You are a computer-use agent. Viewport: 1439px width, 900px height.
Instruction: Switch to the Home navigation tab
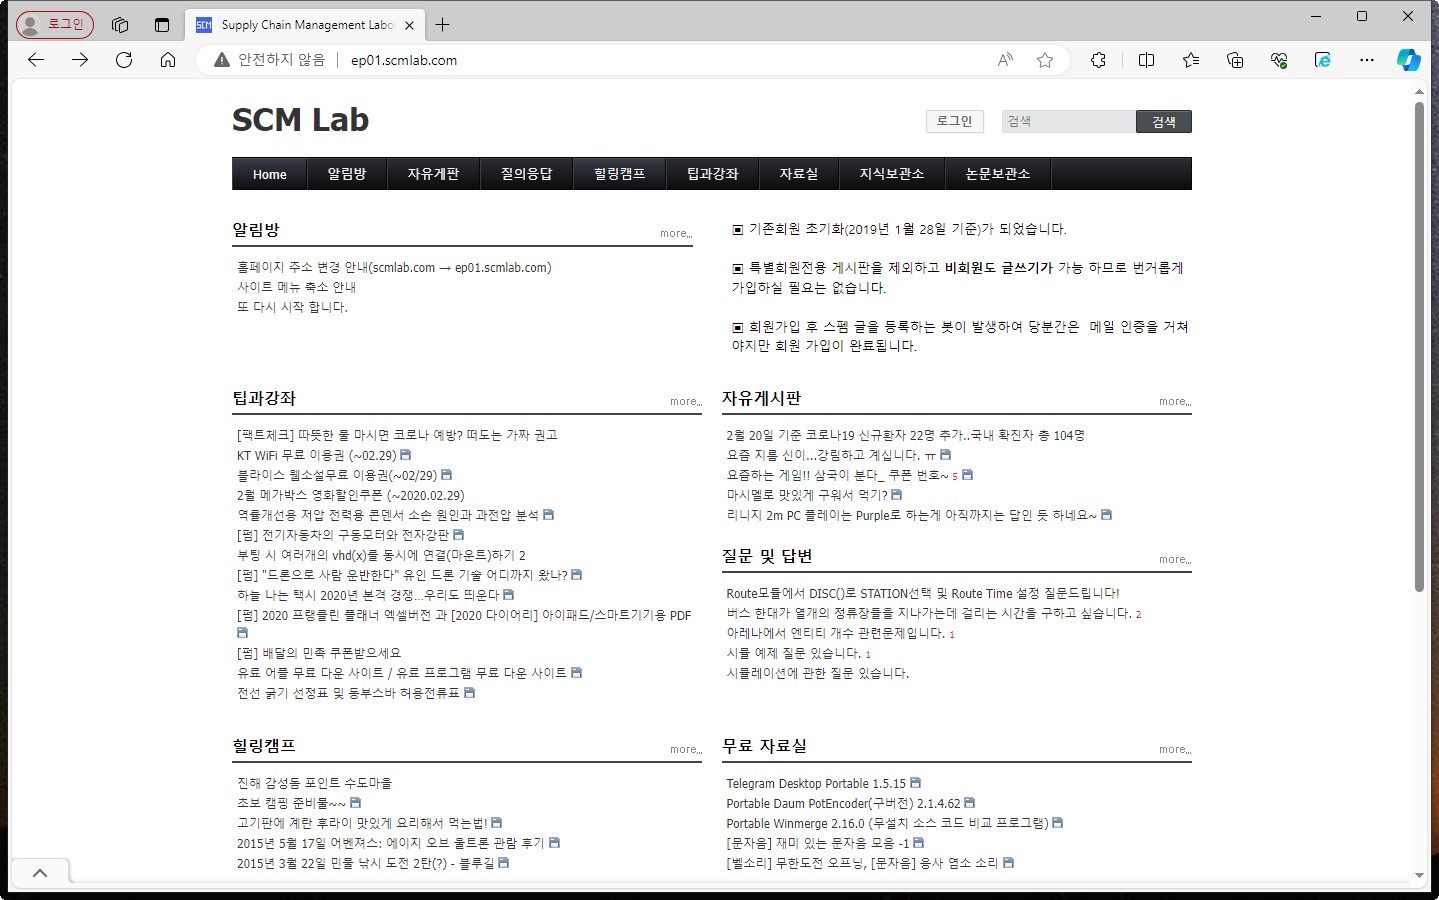pyautogui.click(x=268, y=173)
